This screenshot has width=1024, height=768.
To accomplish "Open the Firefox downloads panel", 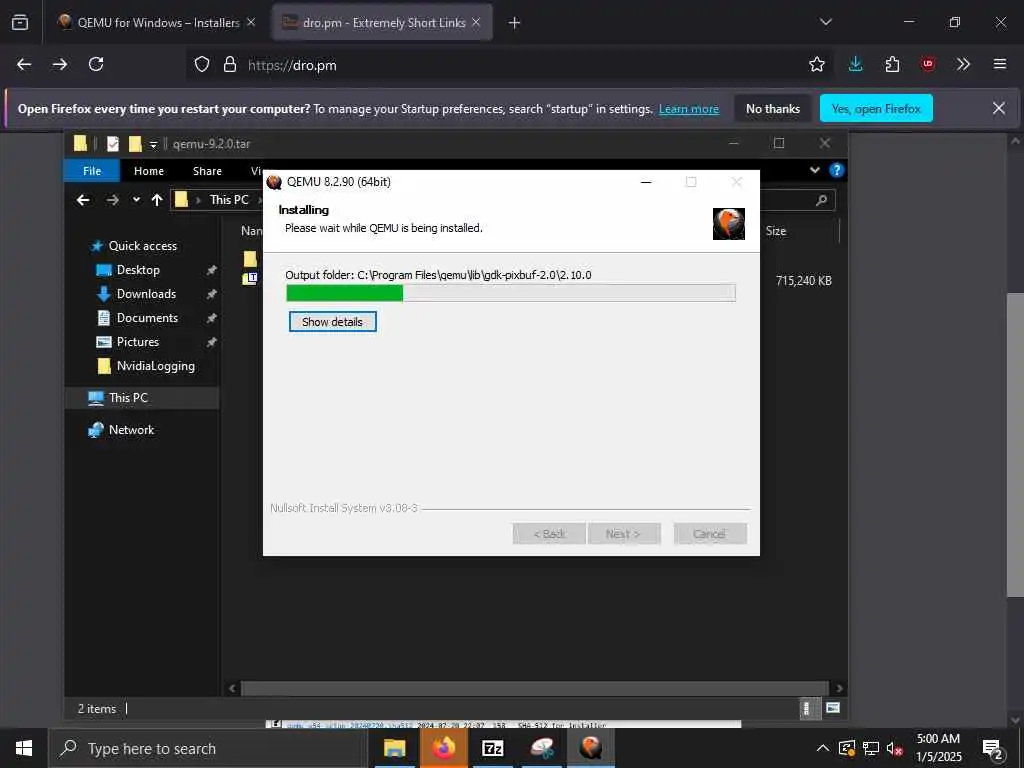I will [856, 64].
